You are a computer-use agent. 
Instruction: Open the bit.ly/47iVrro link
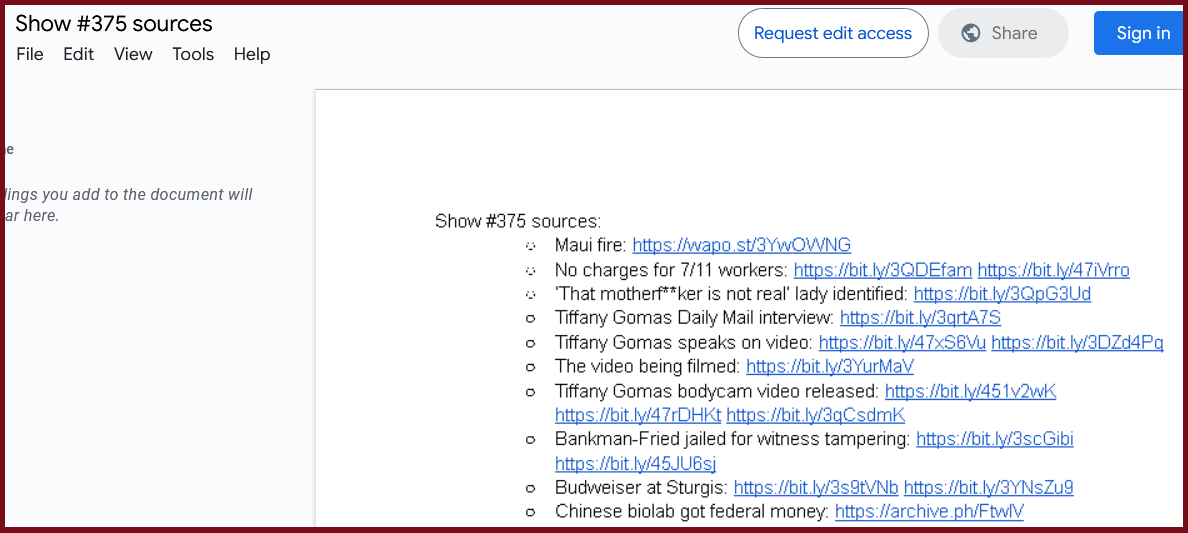pos(1053,270)
